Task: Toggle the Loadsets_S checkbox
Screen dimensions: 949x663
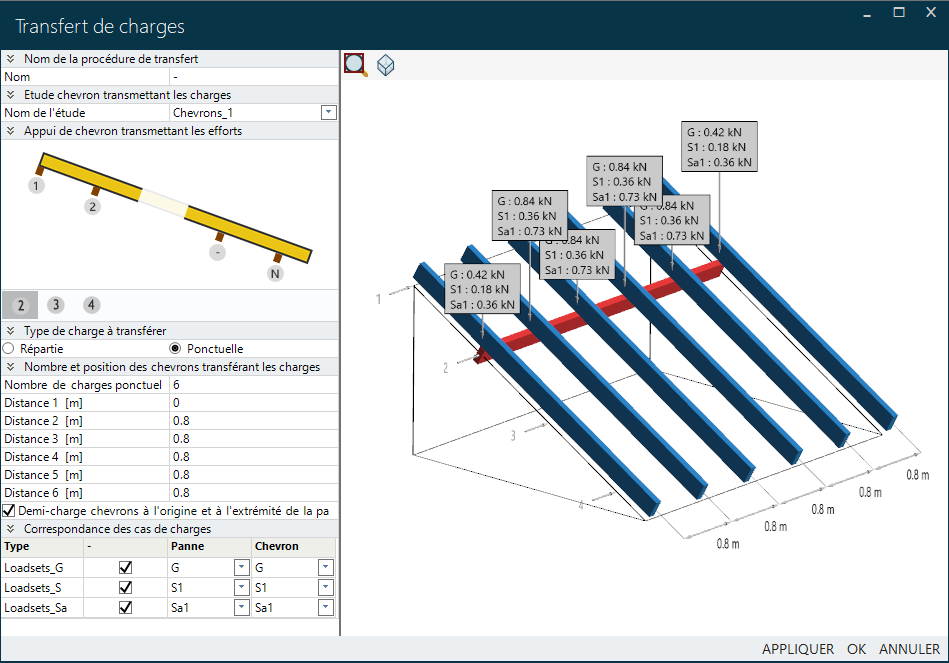Action: click(125, 587)
